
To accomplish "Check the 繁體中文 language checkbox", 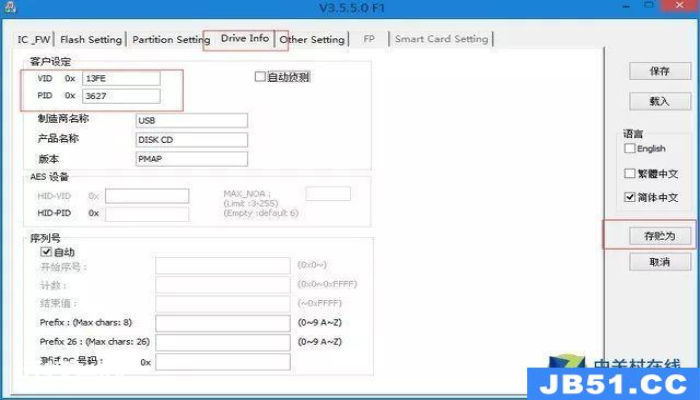I will 629,173.
